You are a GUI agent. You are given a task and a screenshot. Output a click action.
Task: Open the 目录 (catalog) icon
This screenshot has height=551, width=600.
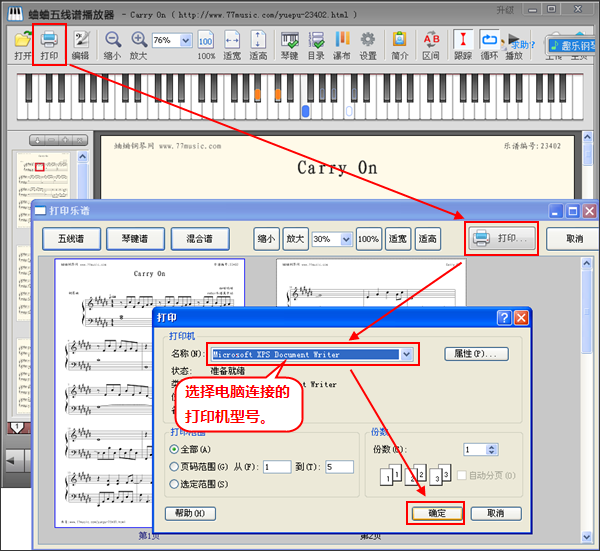tap(316, 45)
